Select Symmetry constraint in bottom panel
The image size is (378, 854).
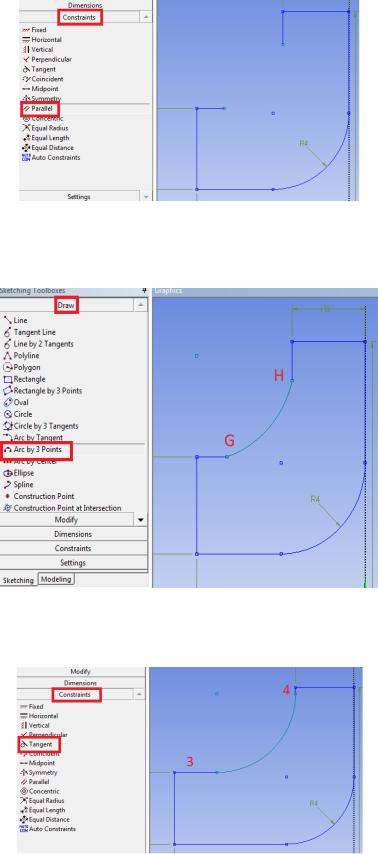39,772
